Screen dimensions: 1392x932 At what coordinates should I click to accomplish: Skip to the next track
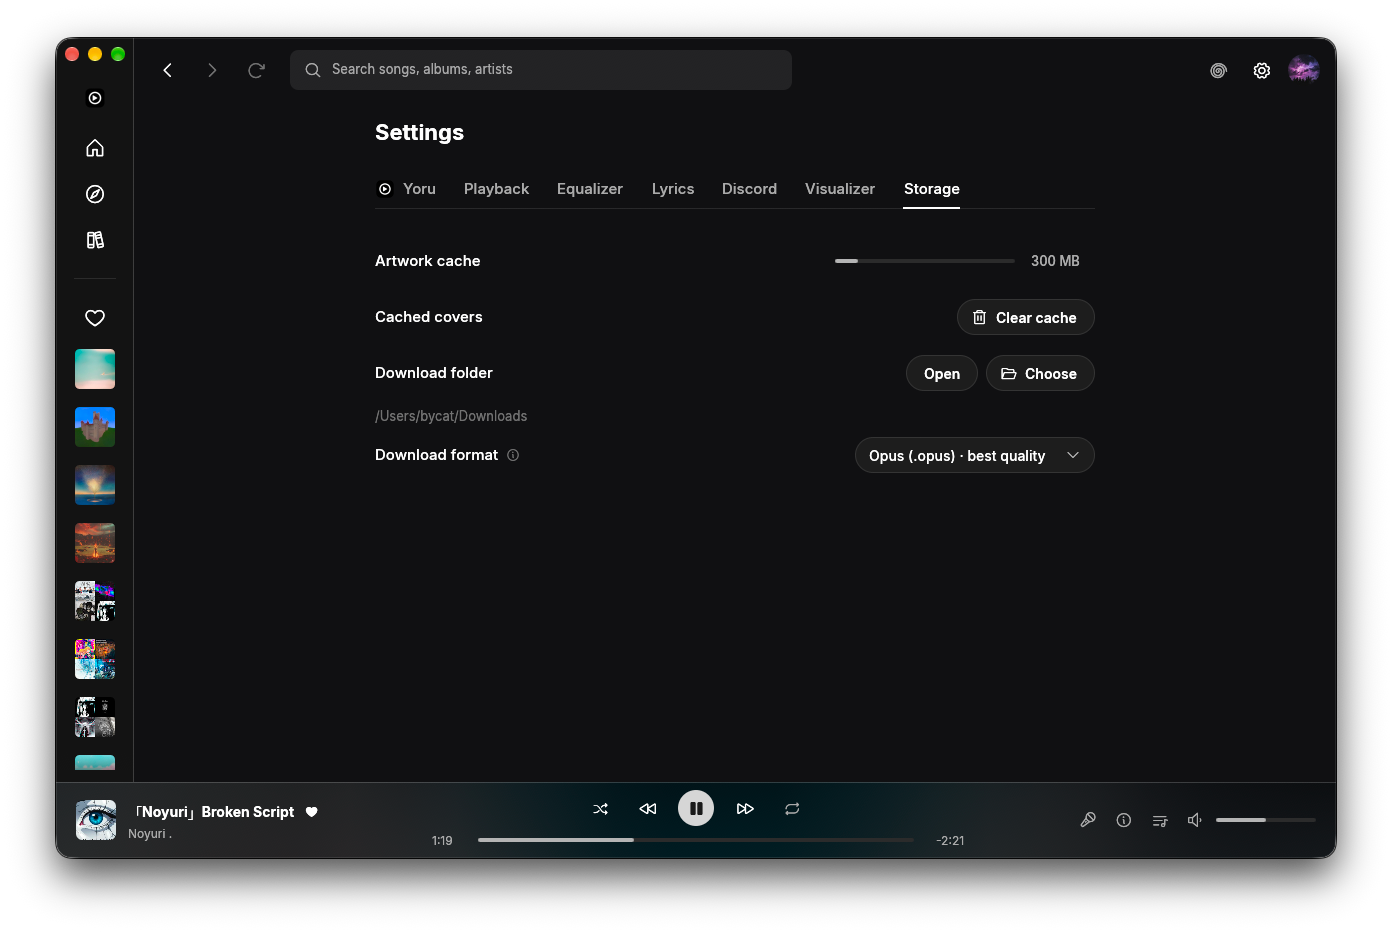(x=745, y=809)
